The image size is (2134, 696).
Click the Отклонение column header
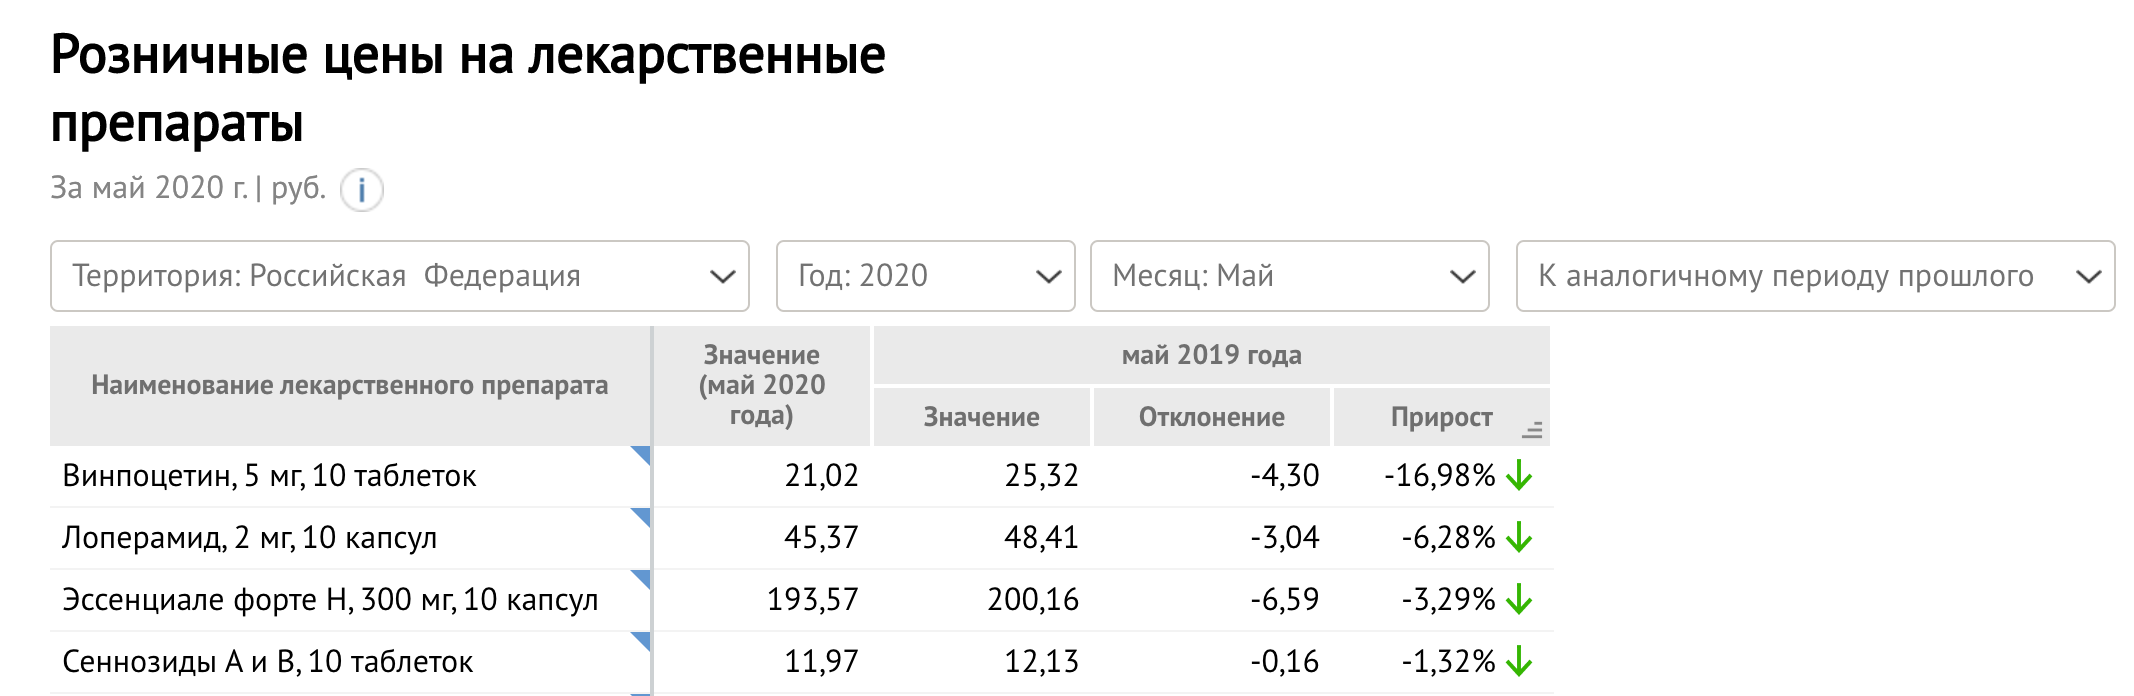point(1212,417)
